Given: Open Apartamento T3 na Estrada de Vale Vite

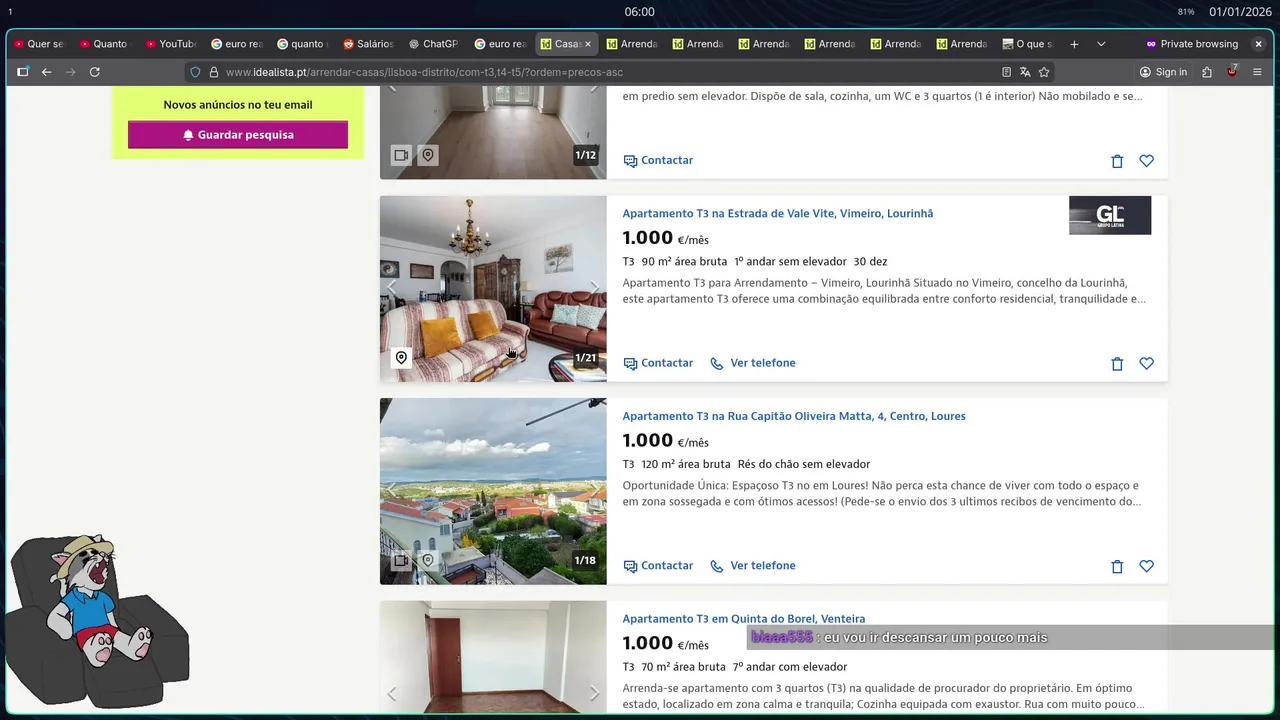Looking at the screenshot, I should [x=778, y=213].
